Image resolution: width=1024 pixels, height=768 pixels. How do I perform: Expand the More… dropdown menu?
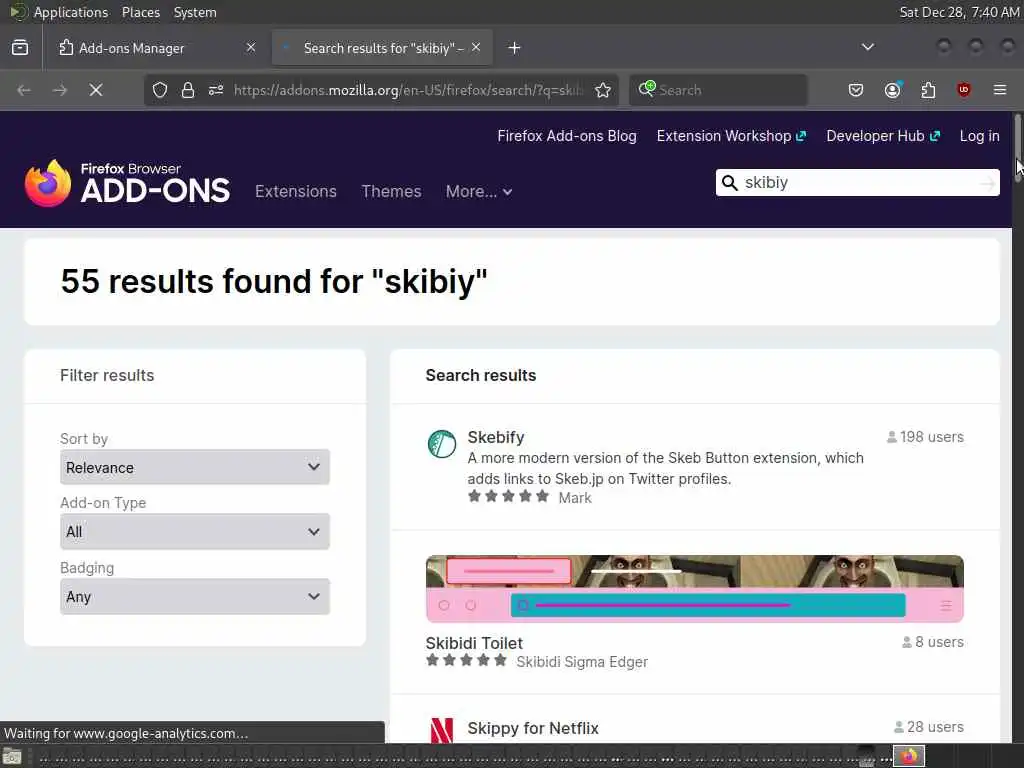[479, 191]
